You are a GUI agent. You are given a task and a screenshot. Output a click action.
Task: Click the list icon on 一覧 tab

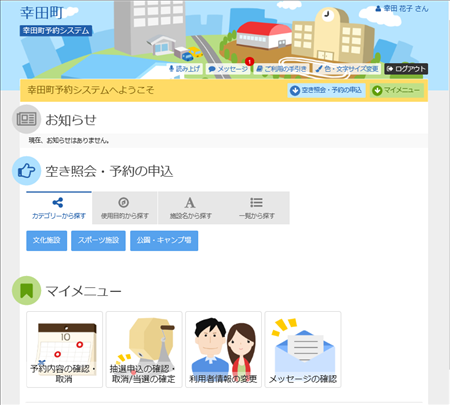[x=256, y=202]
